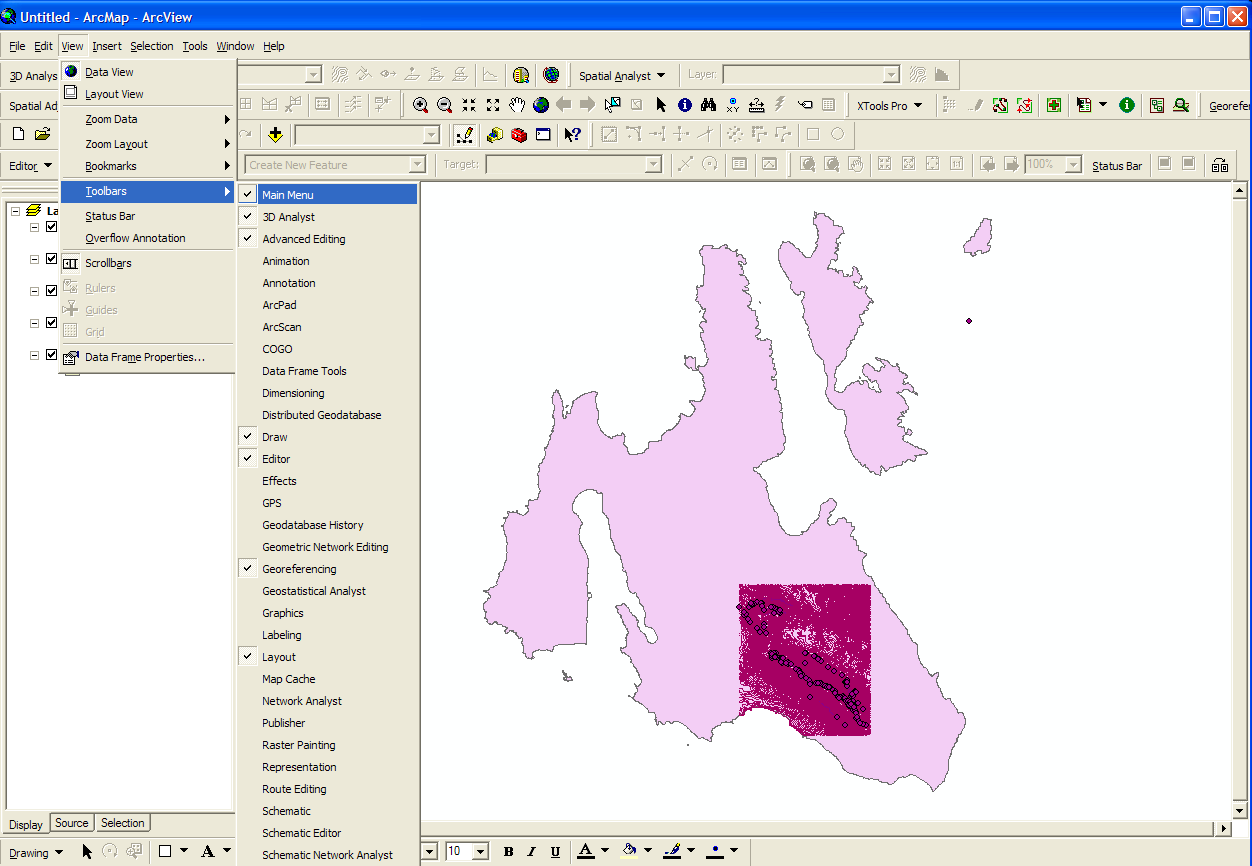Zoom to Full Extent globe icon
The height and width of the screenshot is (866, 1252).
[x=541, y=105]
